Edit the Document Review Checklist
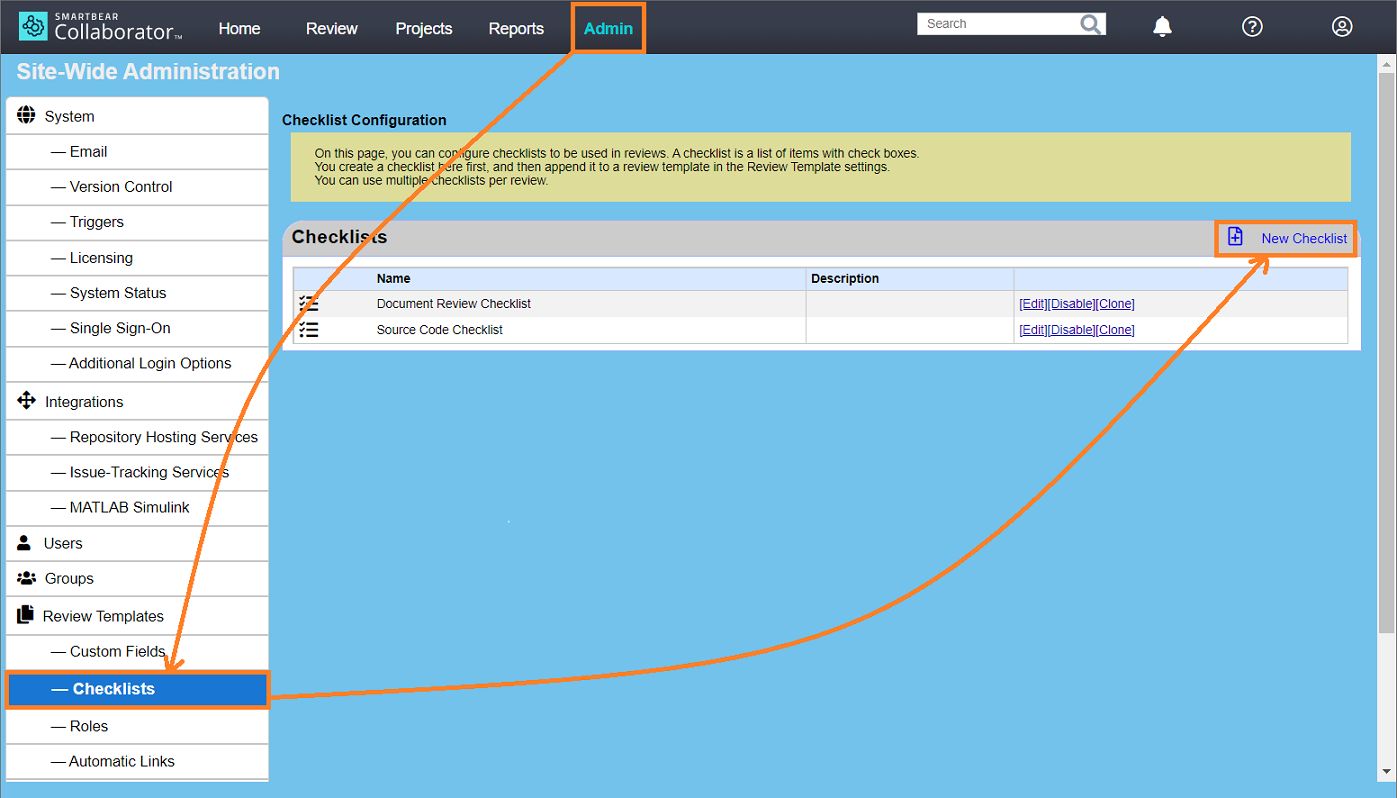The image size is (1397, 798). pos(1033,304)
